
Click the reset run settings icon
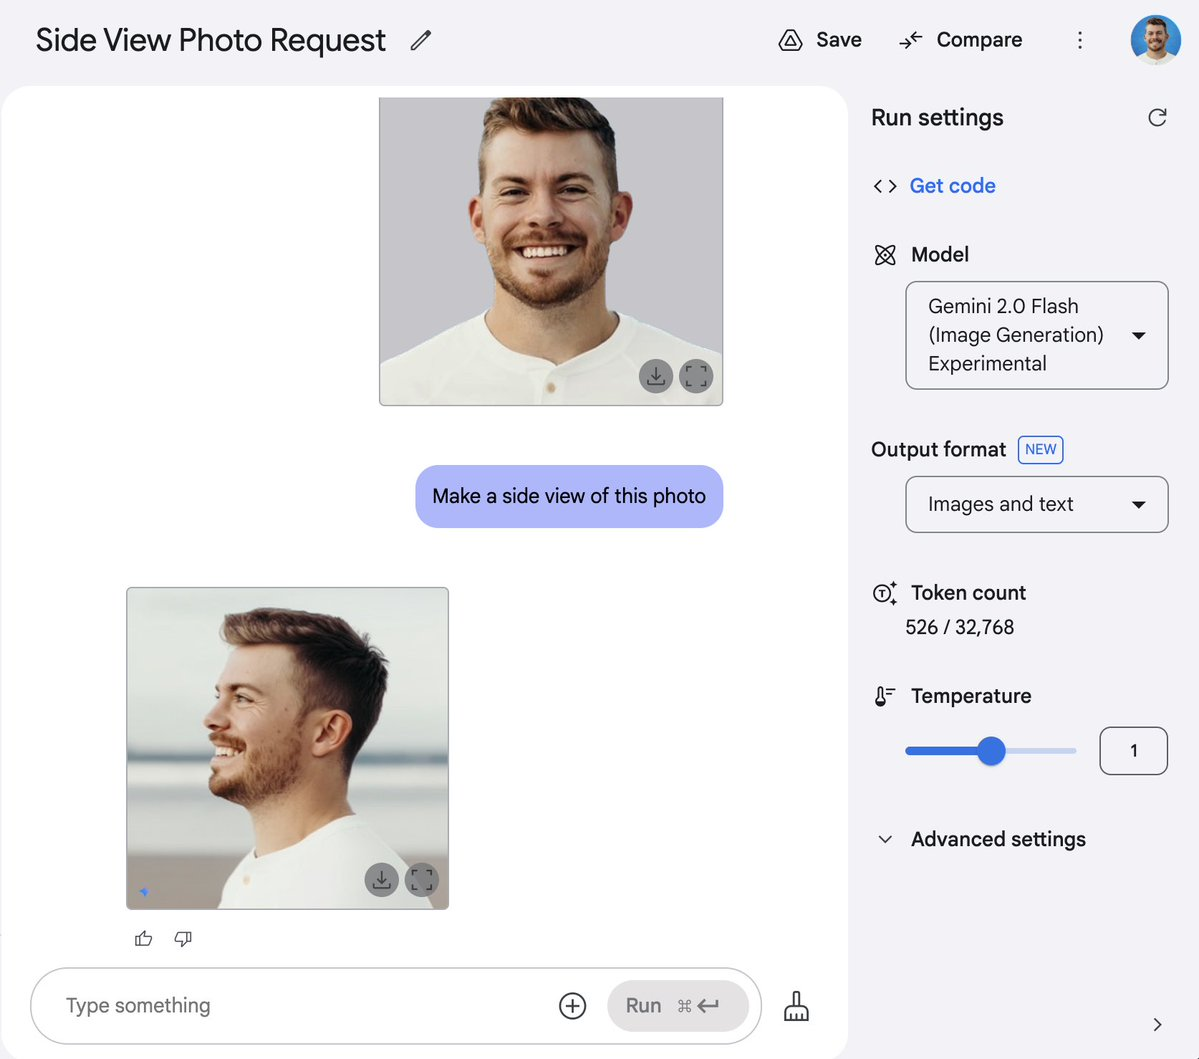(1157, 118)
